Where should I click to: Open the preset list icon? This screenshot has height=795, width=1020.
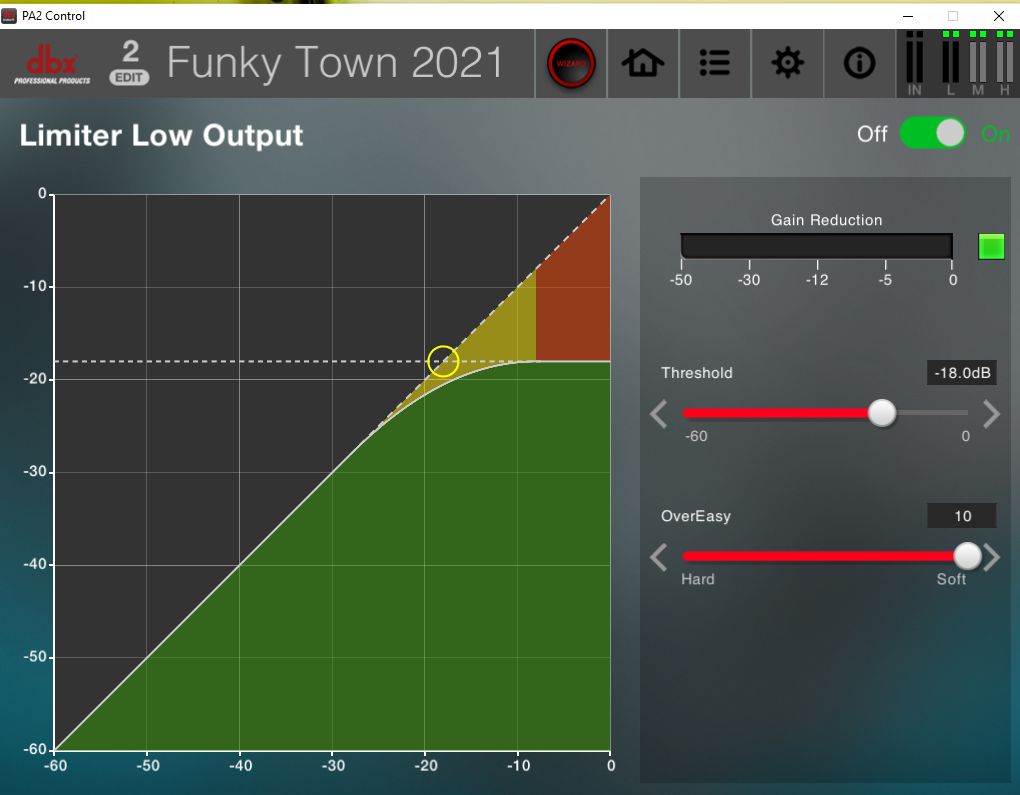coord(715,64)
